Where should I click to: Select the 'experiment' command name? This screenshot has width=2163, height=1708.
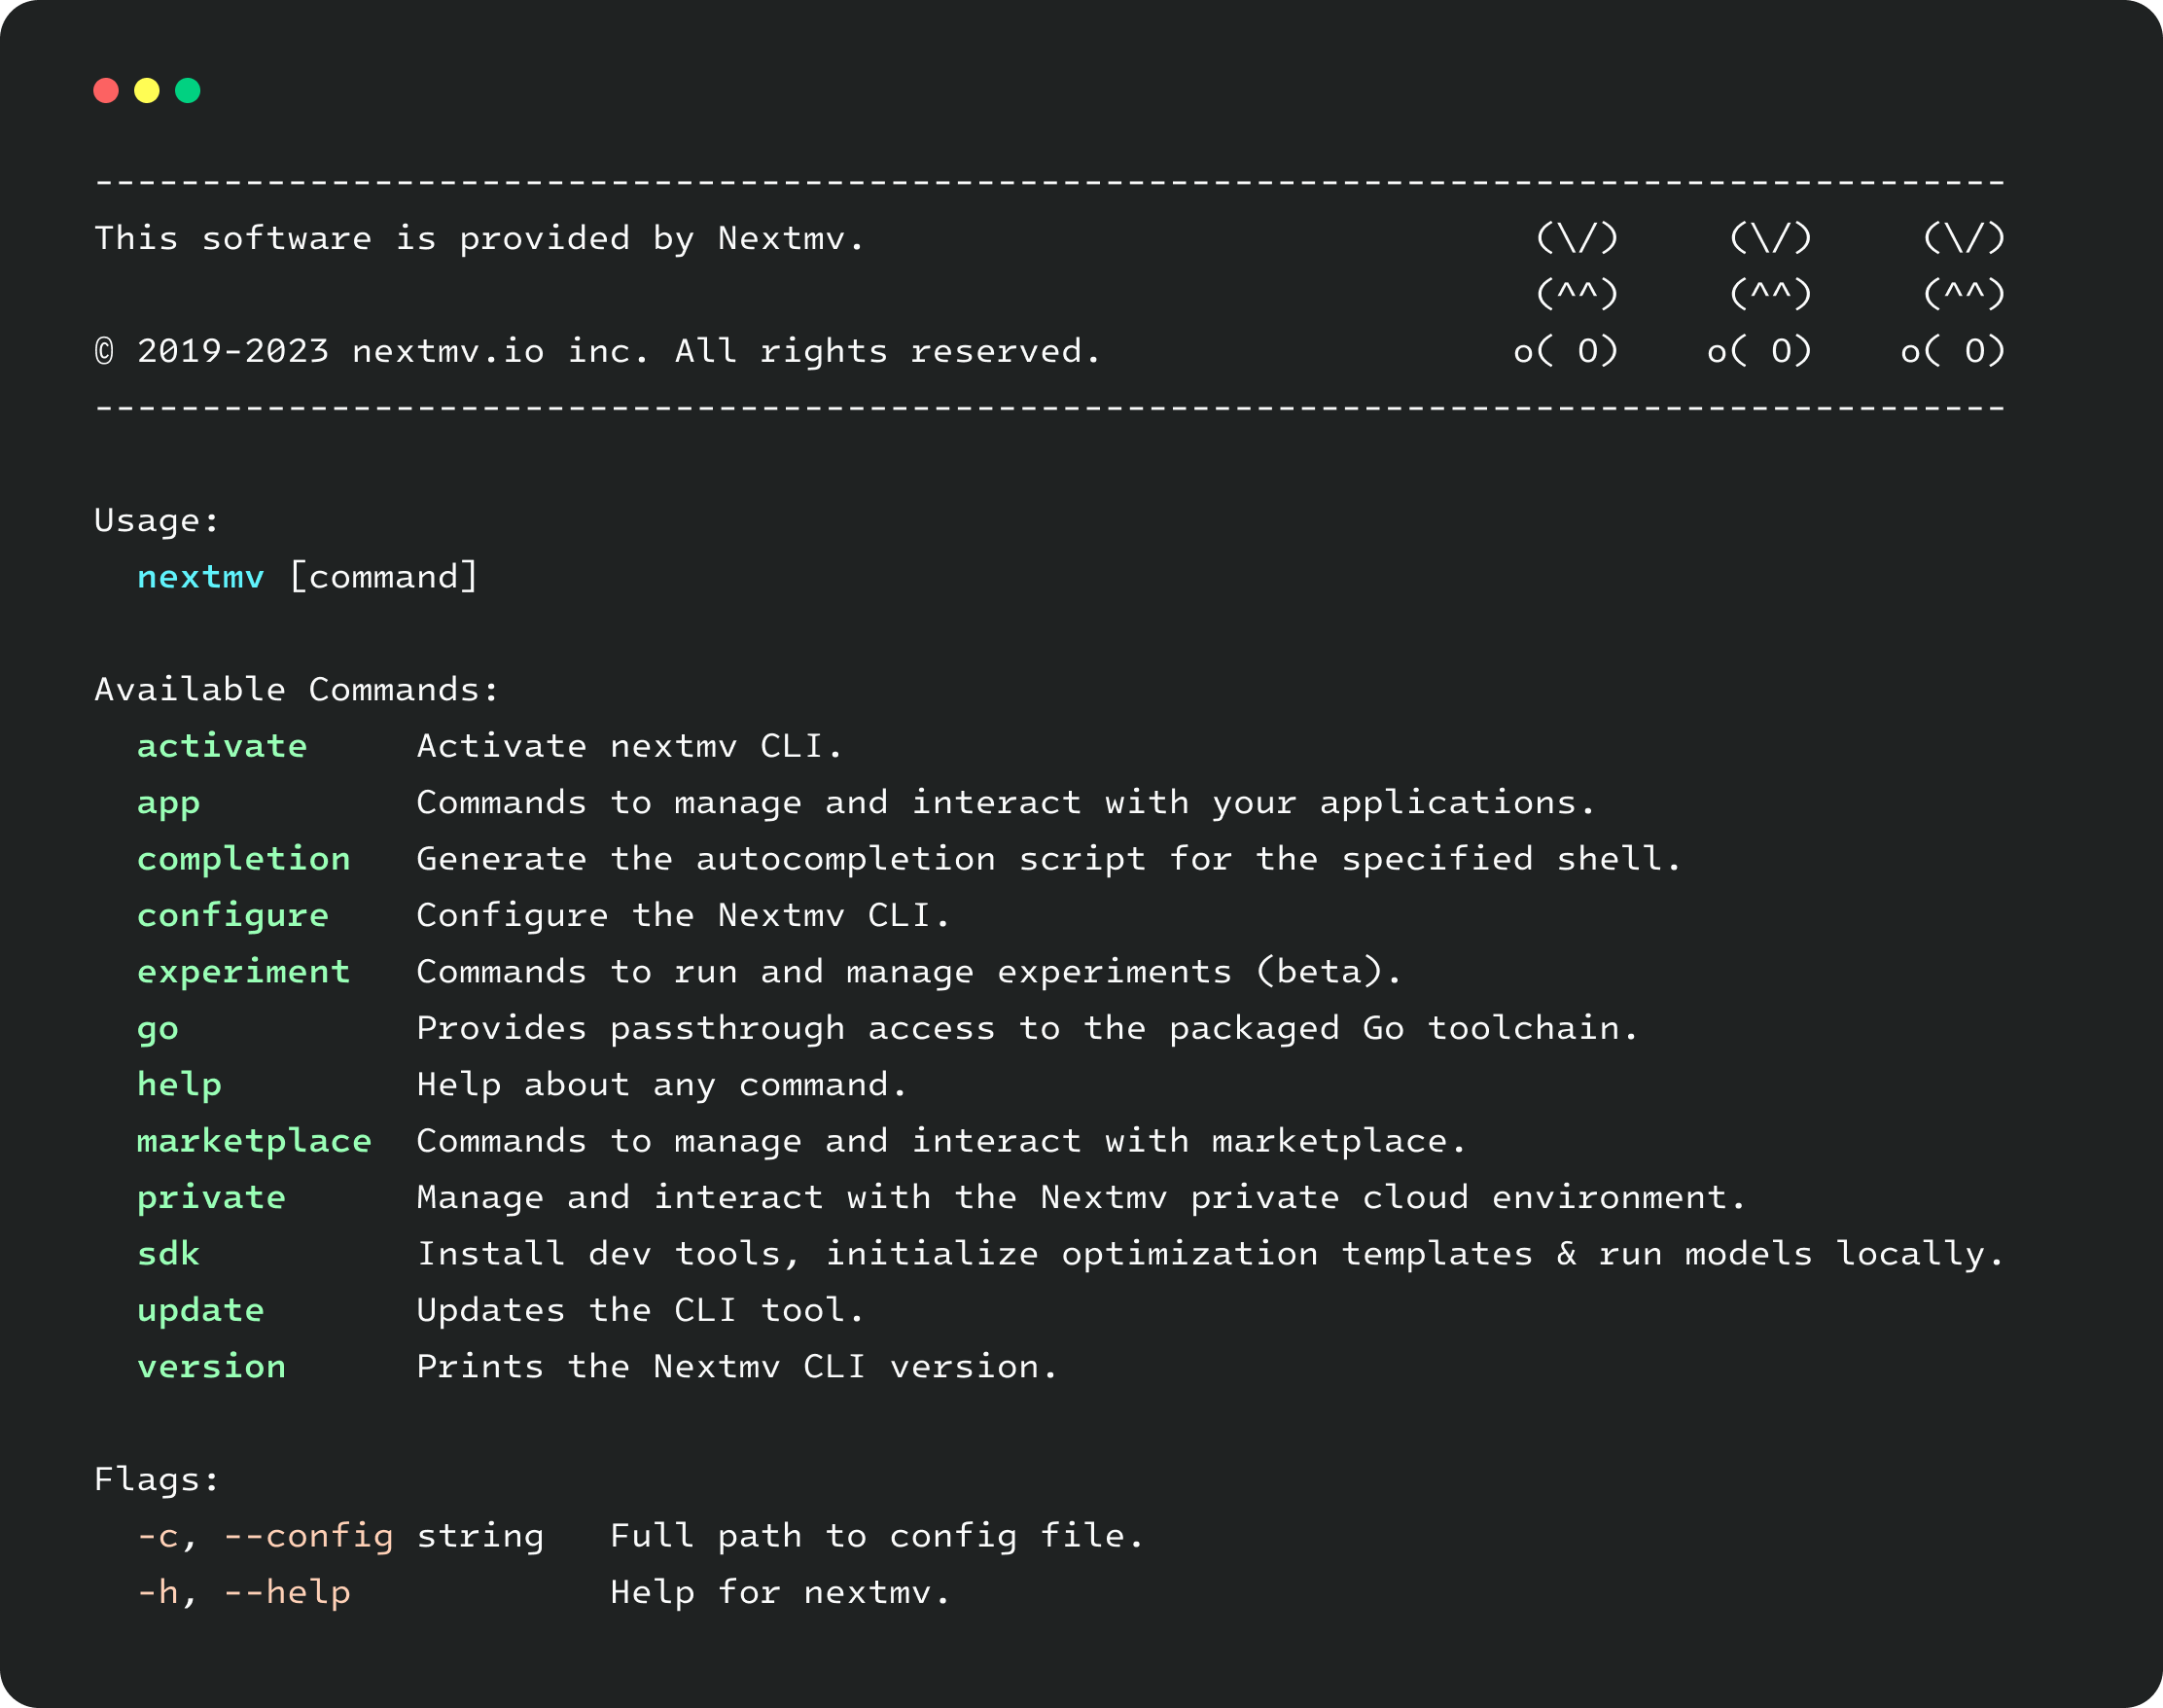click(x=244, y=973)
